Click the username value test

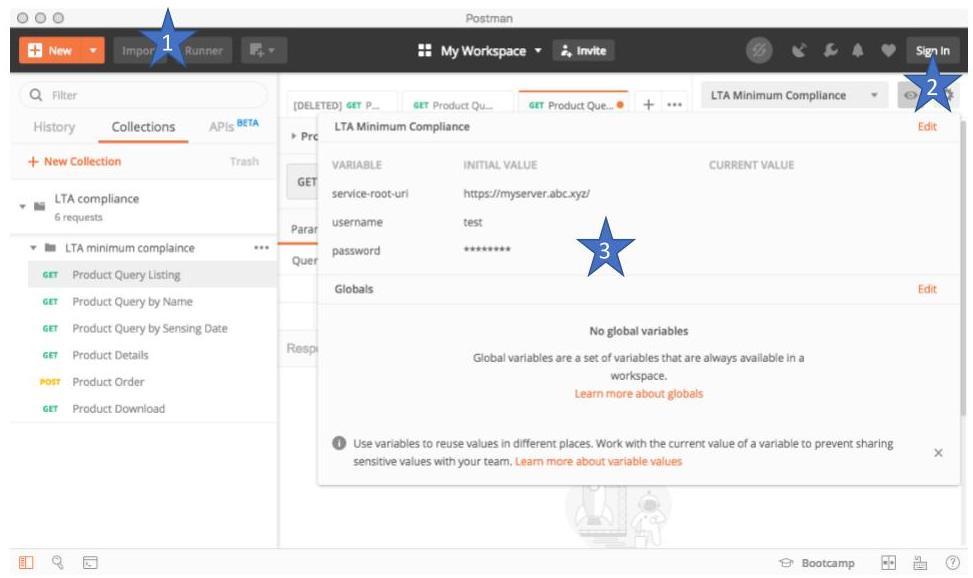point(473,222)
